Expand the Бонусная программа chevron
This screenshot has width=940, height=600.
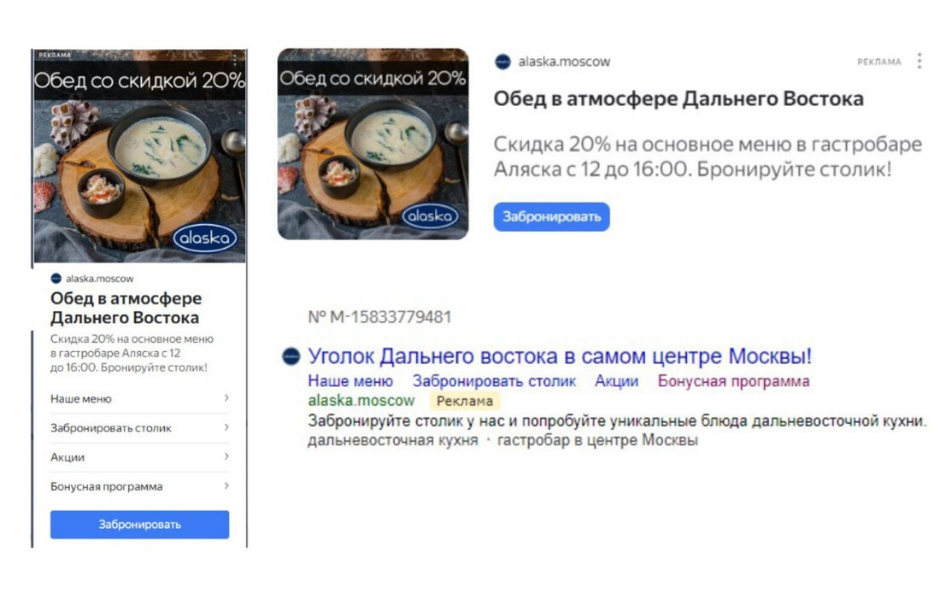click(226, 486)
